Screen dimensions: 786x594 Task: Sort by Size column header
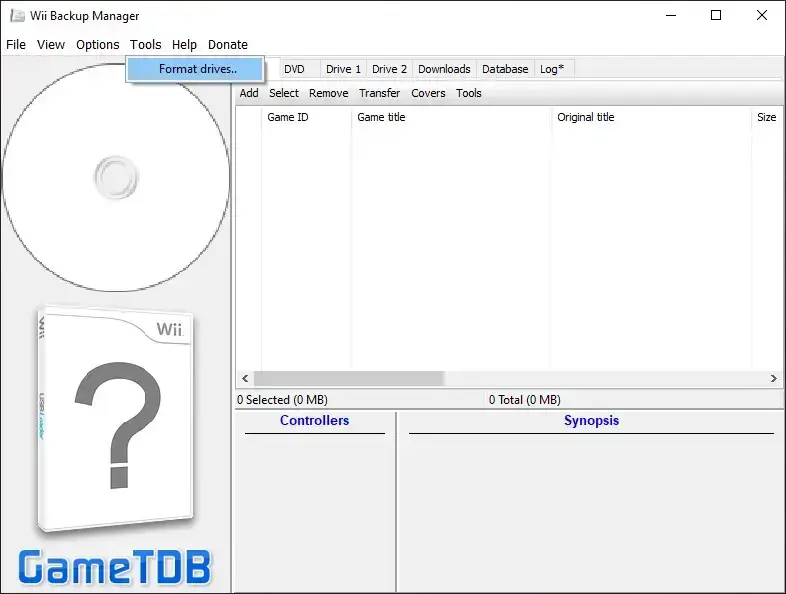click(767, 117)
